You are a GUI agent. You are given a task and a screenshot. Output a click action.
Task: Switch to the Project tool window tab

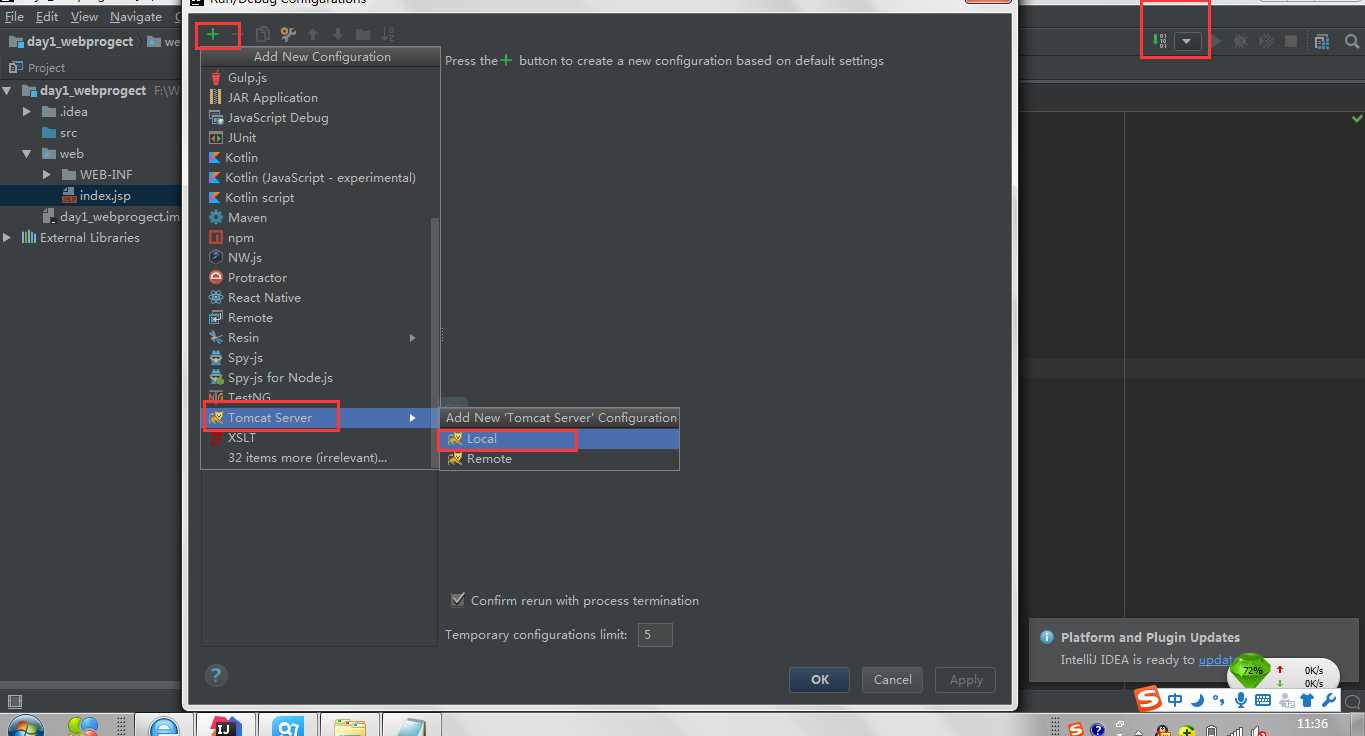pyautogui.click(x=37, y=67)
